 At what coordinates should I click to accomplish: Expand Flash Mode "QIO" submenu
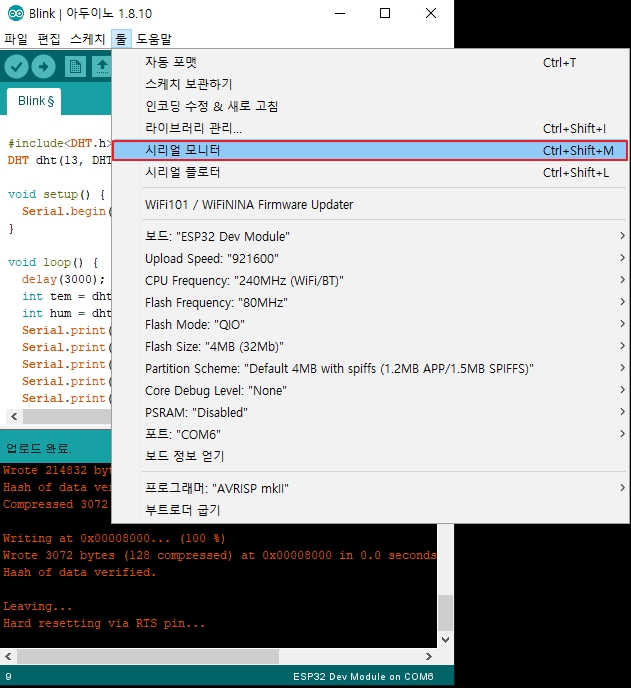click(x=370, y=324)
